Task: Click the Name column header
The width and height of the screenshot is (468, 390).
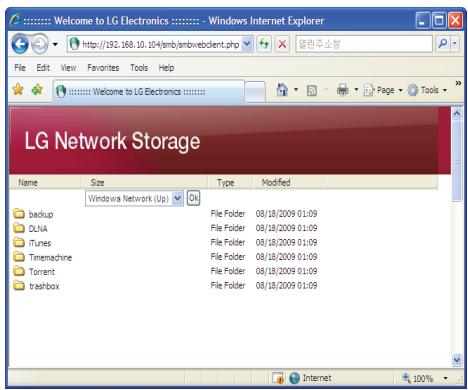Action: coord(28,182)
